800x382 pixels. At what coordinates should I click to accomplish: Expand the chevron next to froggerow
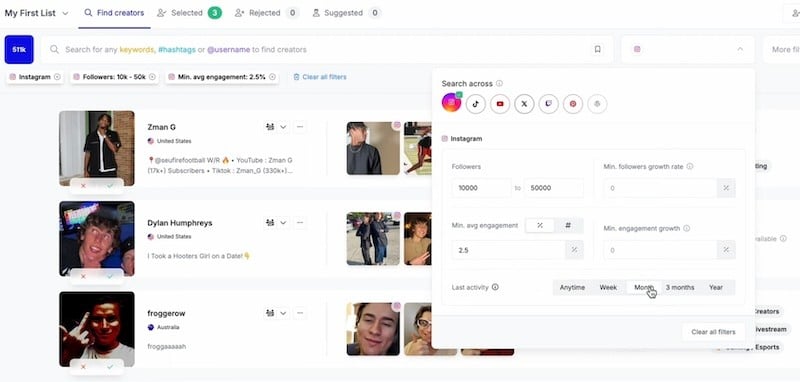coord(283,313)
